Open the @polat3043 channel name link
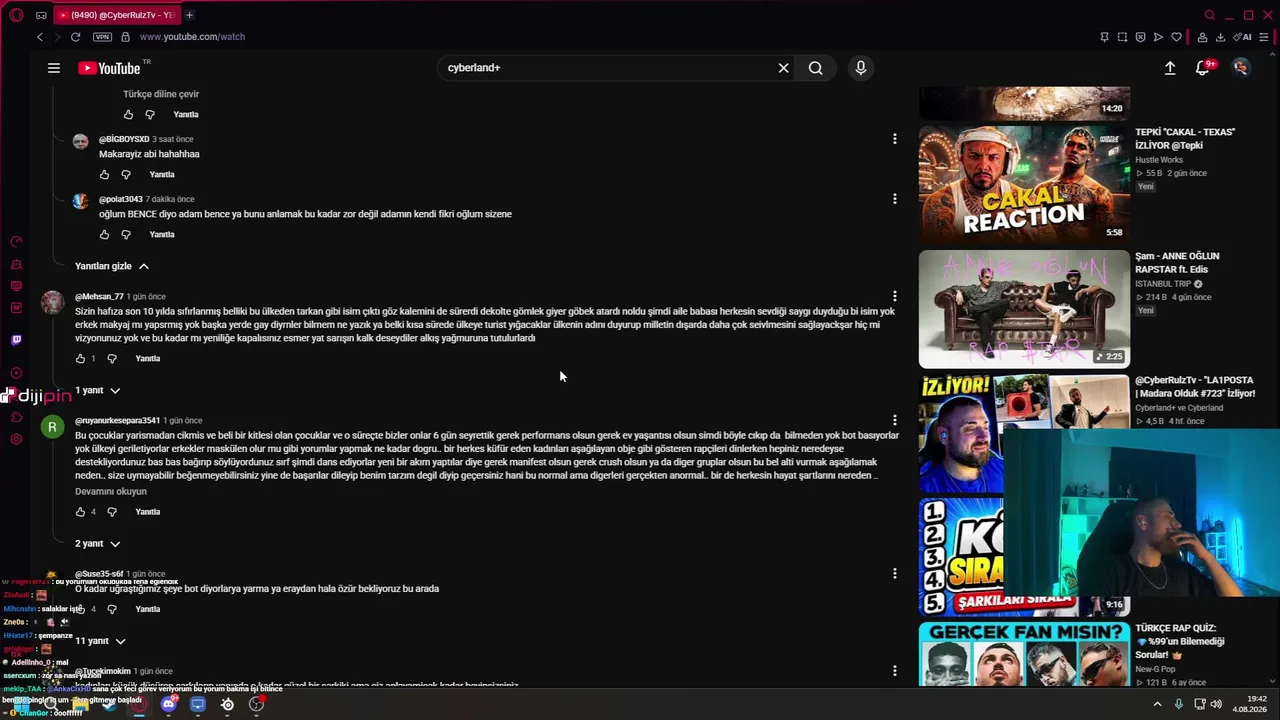 pyautogui.click(x=121, y=200)
